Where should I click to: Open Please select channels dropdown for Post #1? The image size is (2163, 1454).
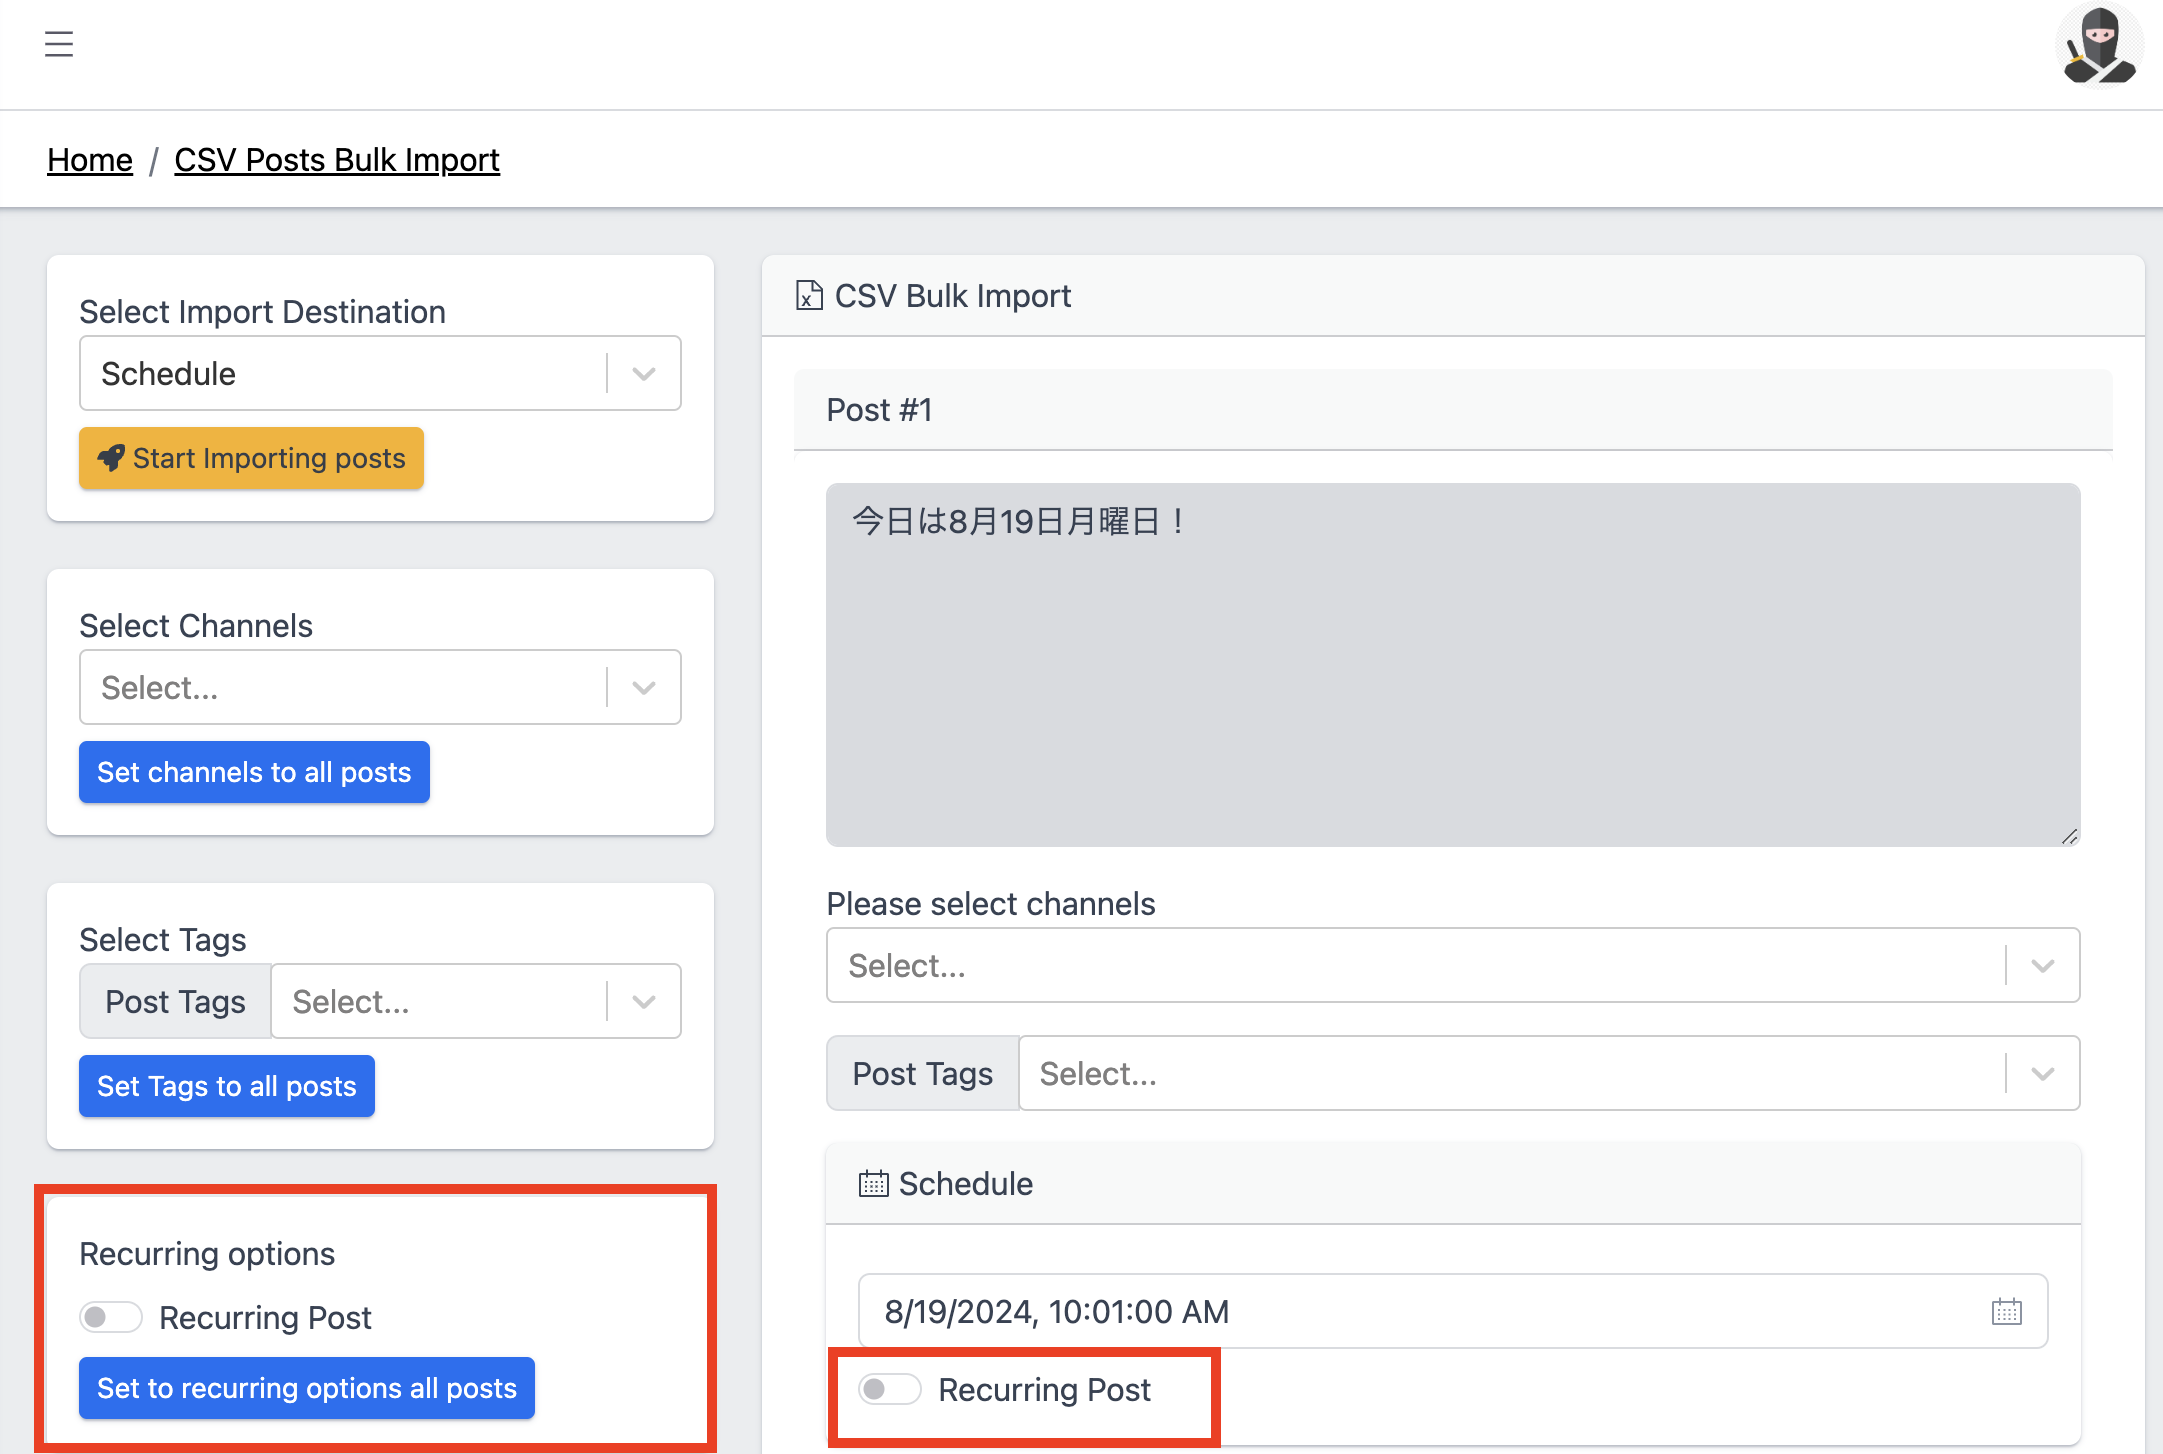coord(1453,965)
